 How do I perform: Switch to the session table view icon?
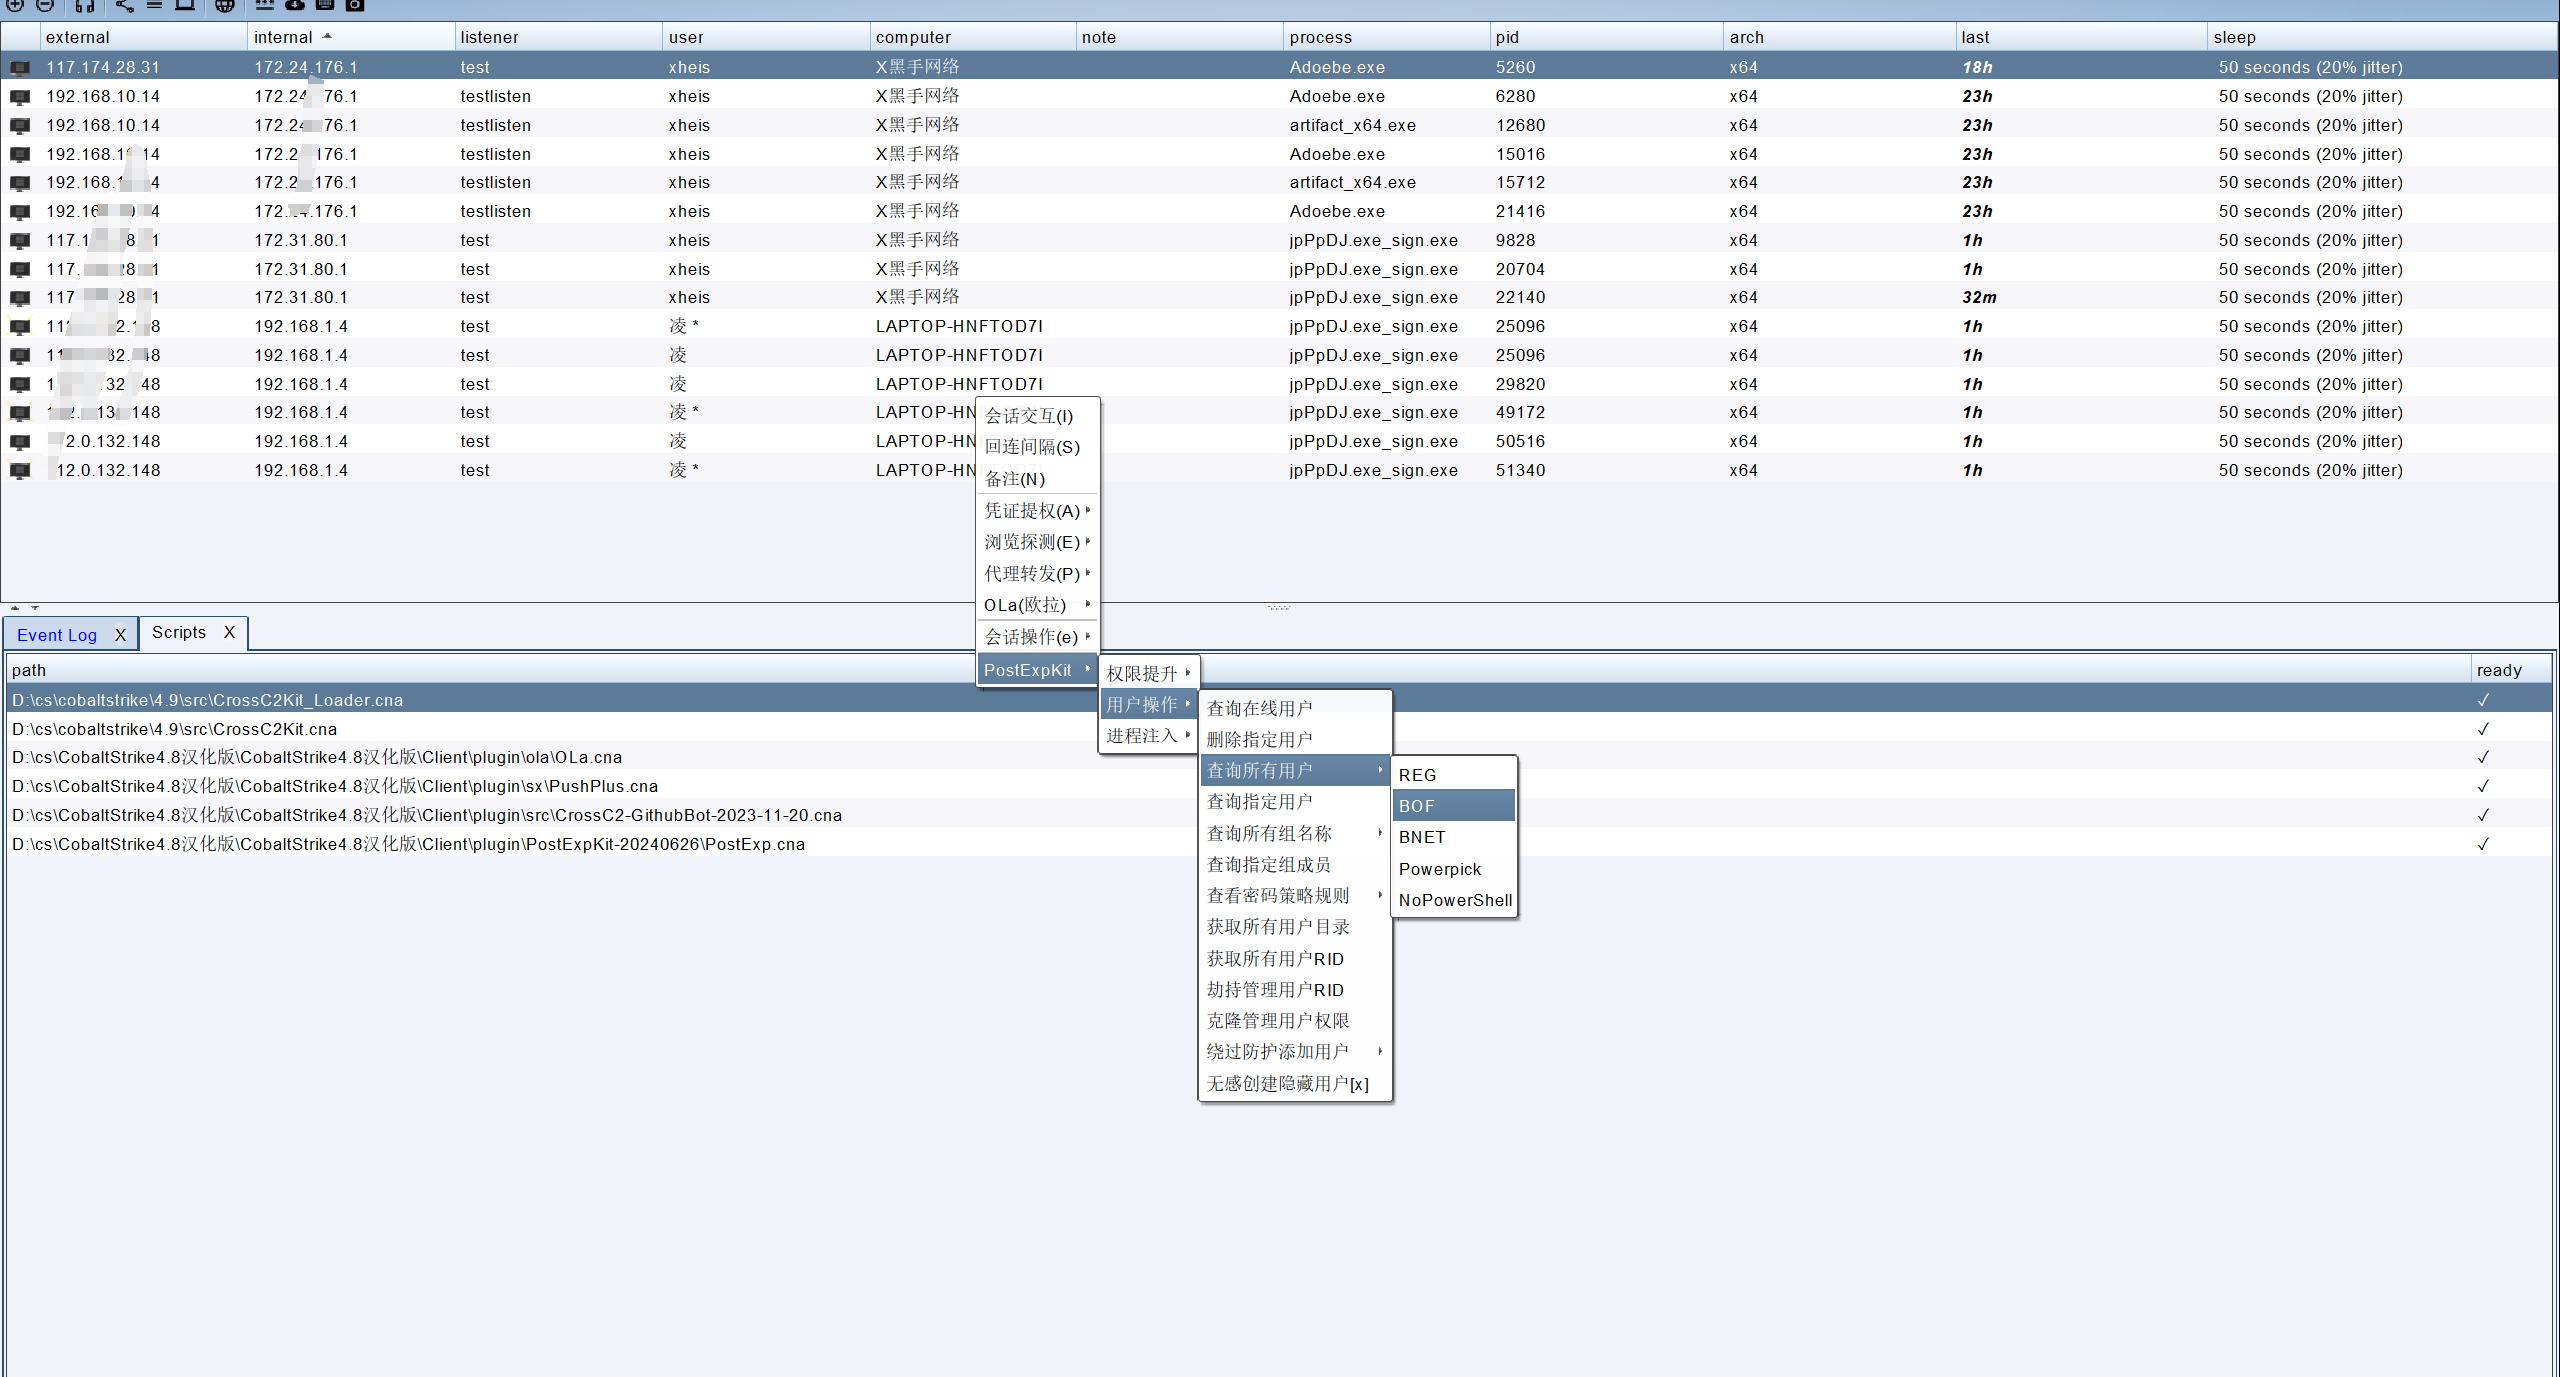[x=154, y=5]
